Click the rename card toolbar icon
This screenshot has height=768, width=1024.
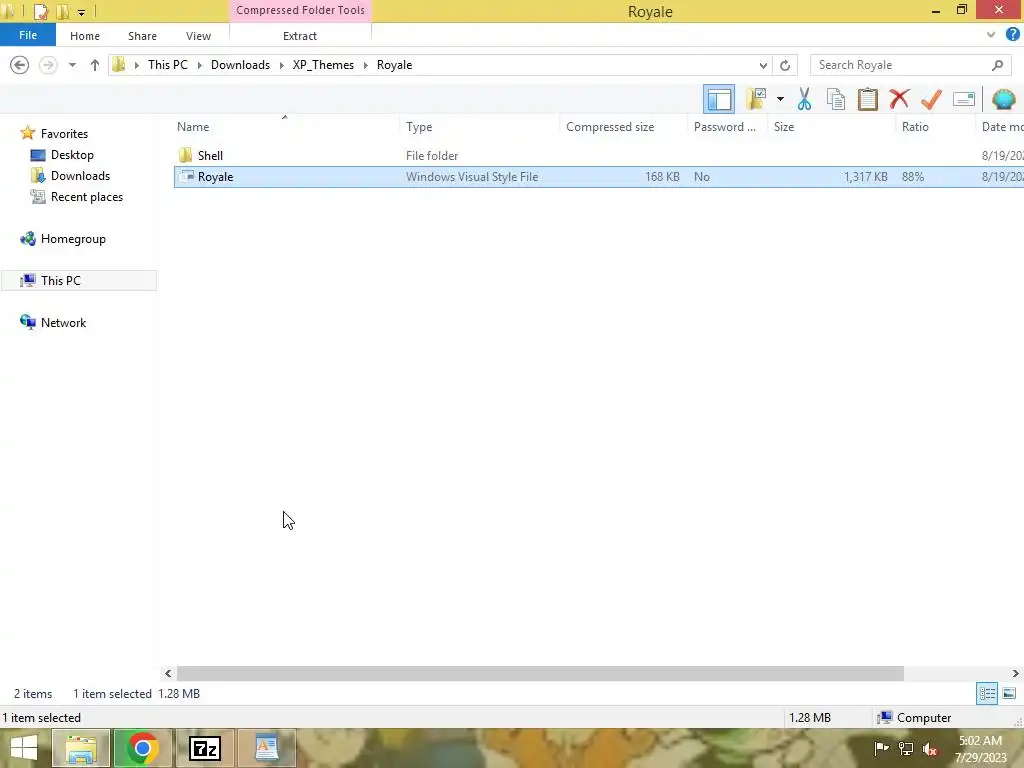tap(964, 99)
